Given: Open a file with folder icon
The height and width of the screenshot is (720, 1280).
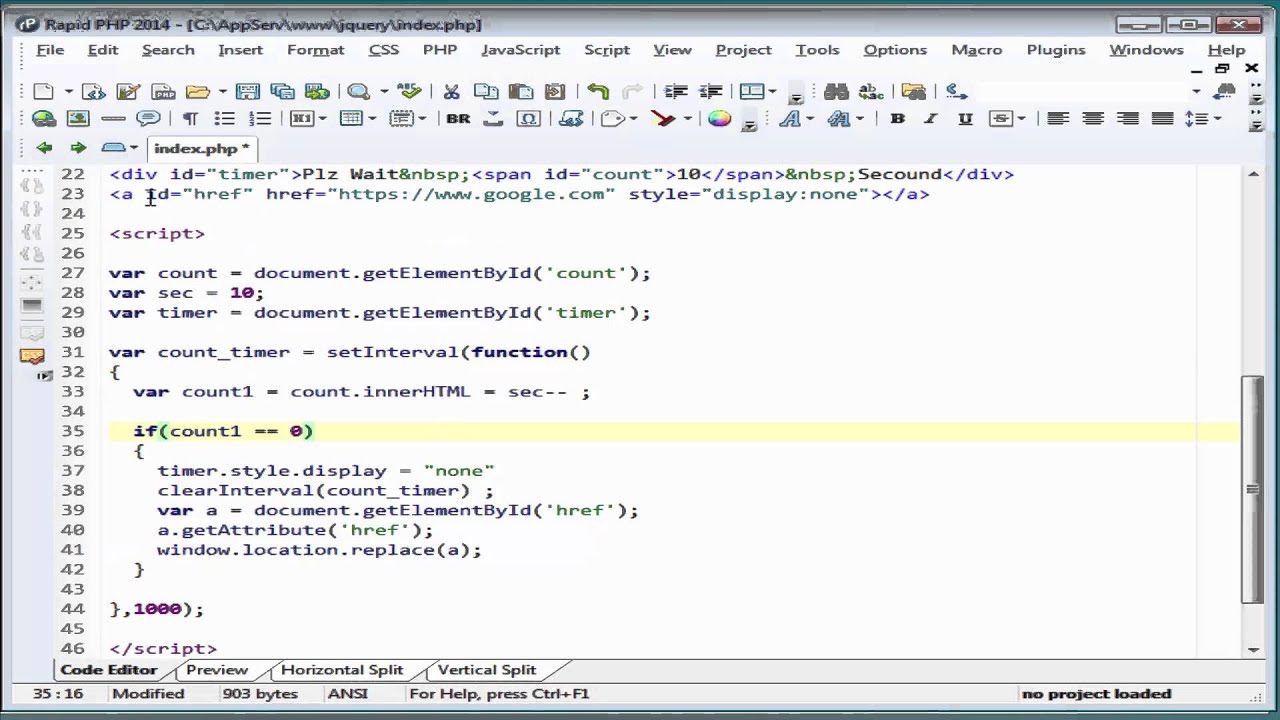Looking at the screenshot, I should [197, 92].
